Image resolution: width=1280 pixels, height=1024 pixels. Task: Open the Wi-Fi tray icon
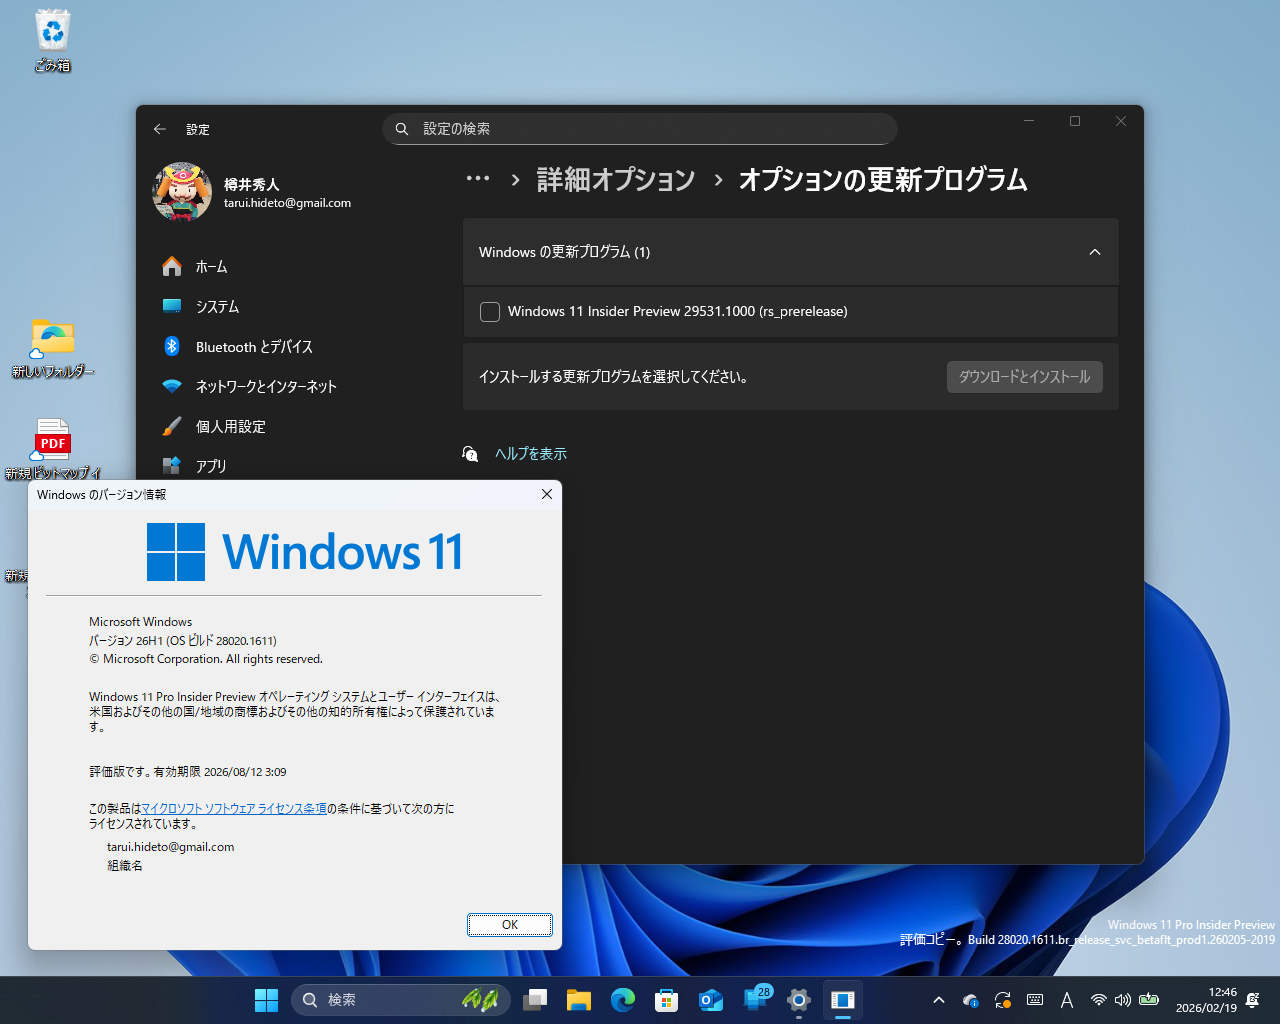coord(1098,999)
